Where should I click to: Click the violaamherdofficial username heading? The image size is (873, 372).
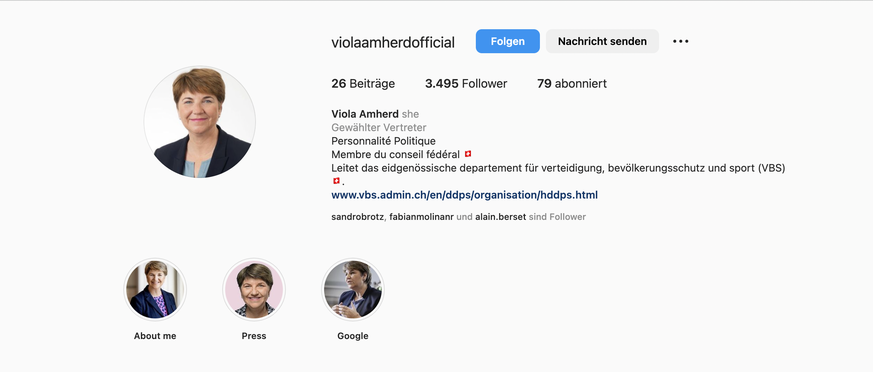393,42
